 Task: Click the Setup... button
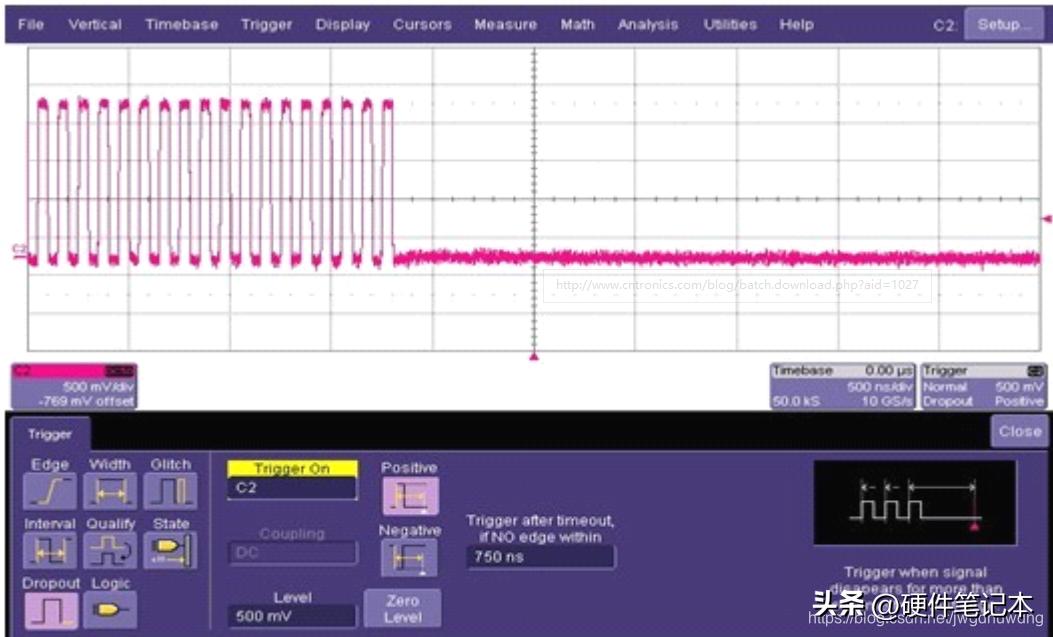click(1004, 24)
